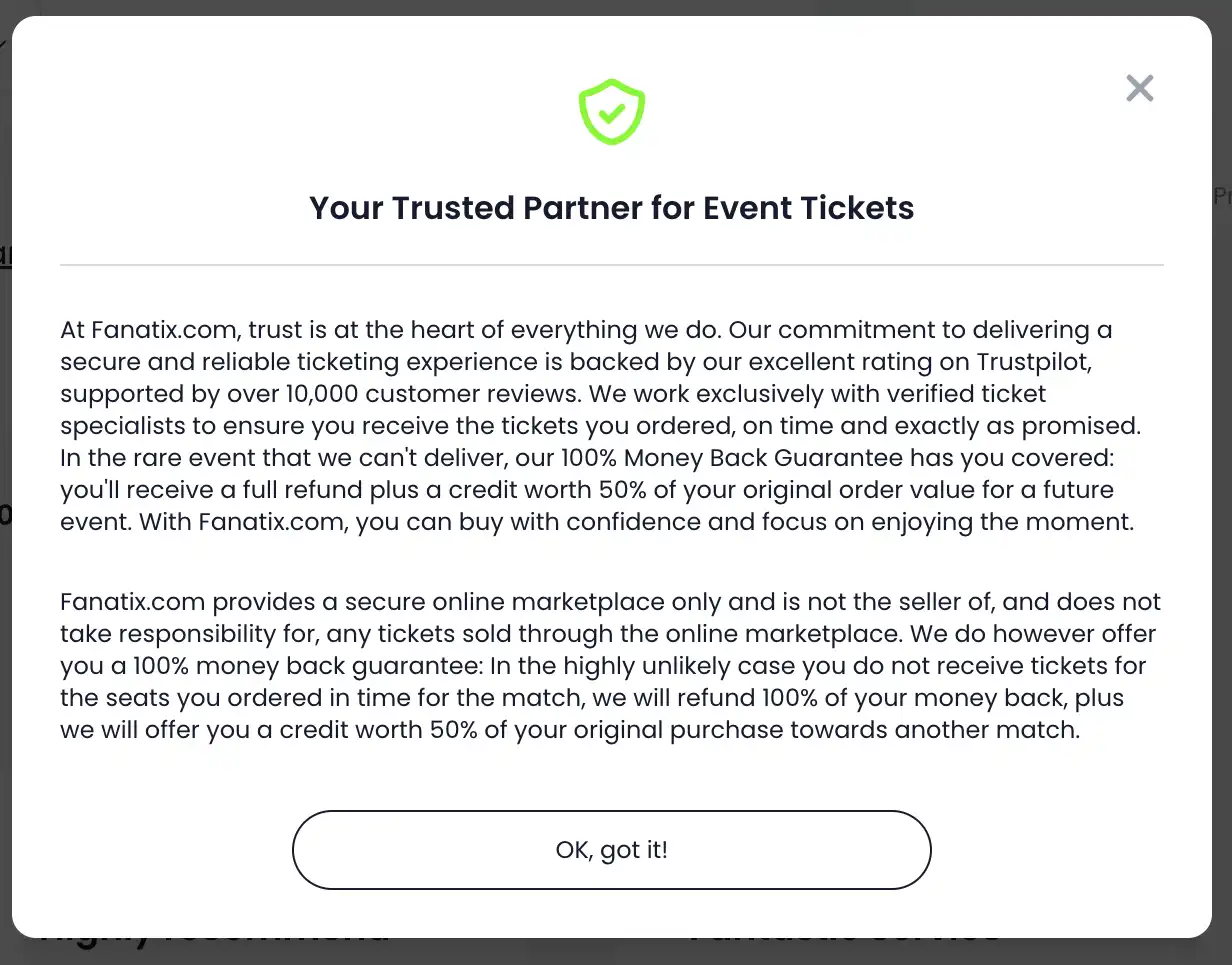Click the second paragraph about the marketplace guarantee
Screen dimensions: 1232x965
610,665
